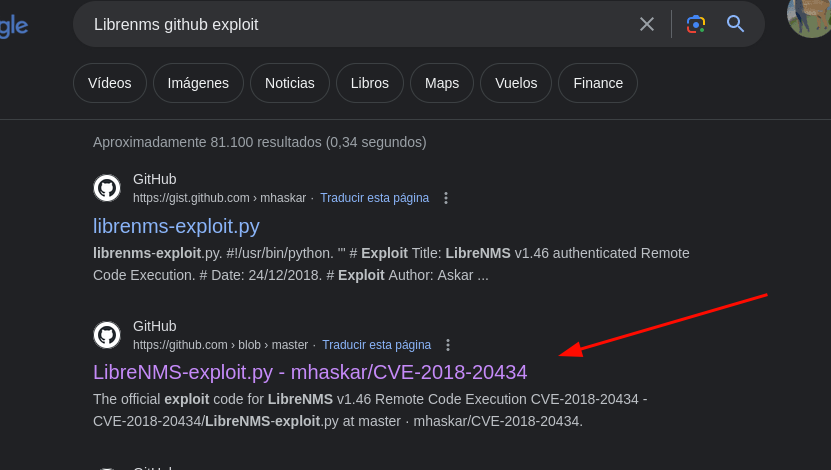Open LibreNMS-exploit.py - mhaskar/CVE-2018-20434 link
The image size is (831, 470).
310,372
